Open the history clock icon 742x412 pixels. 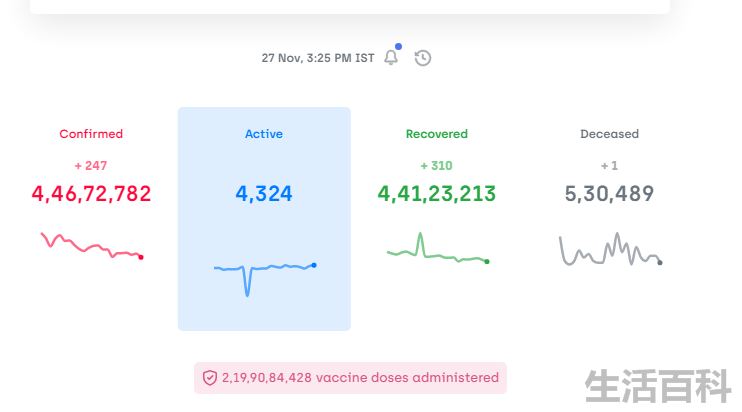click(423, 58)
